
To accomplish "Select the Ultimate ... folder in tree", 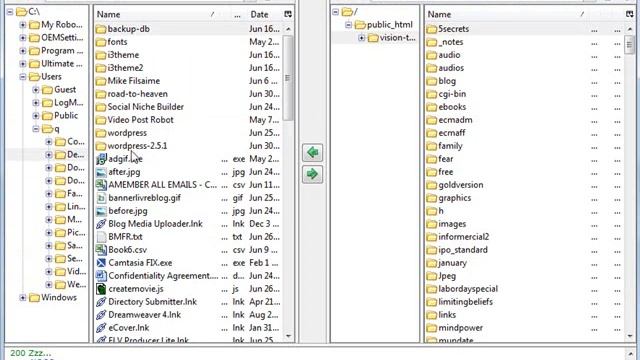I will (62, 64).
